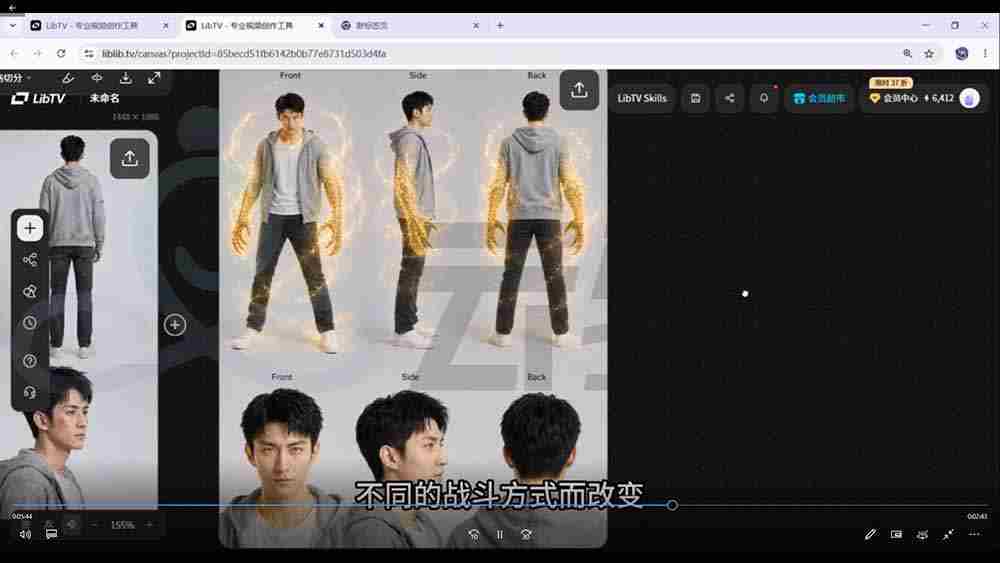Open the 会员中心 membership center button
This screenshot has height=563, width=1000.
click(893, 98)
